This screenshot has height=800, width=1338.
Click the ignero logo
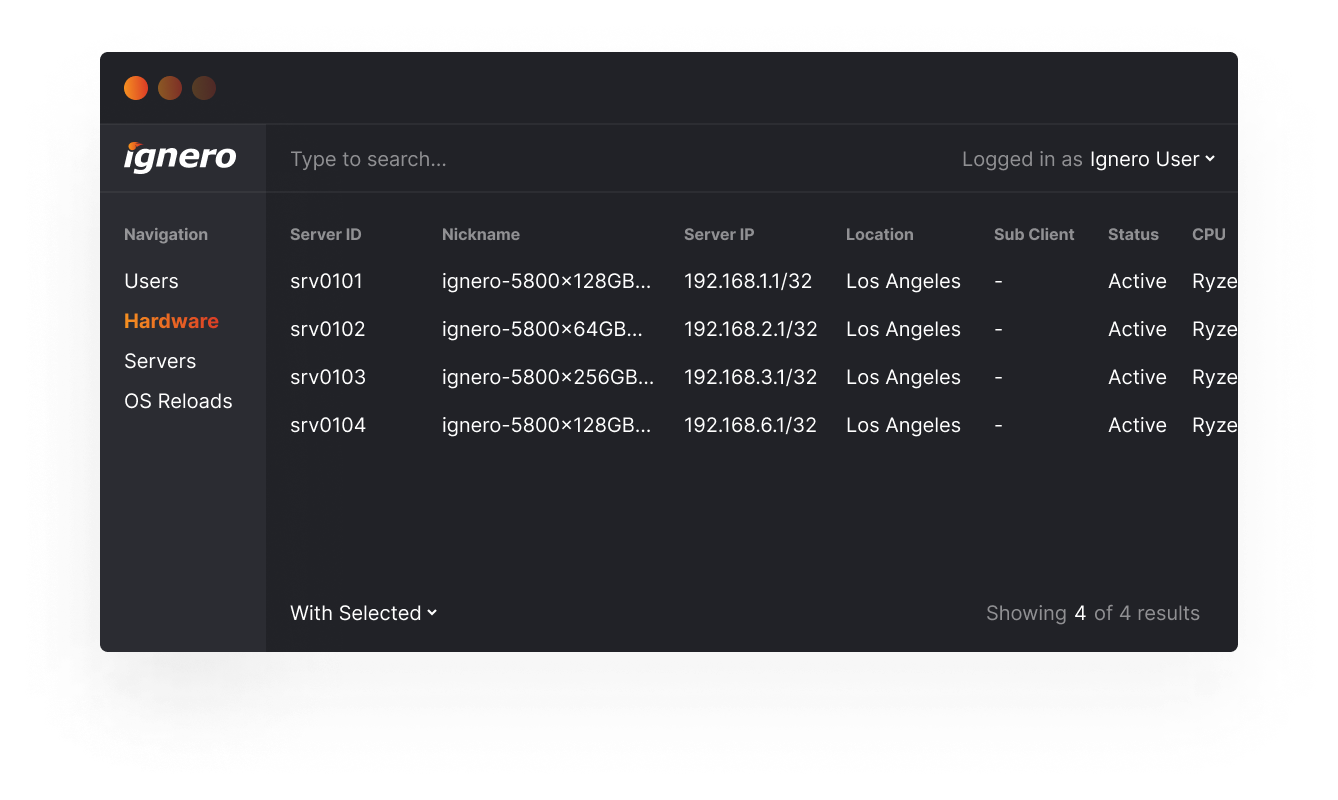click(180, 157)
